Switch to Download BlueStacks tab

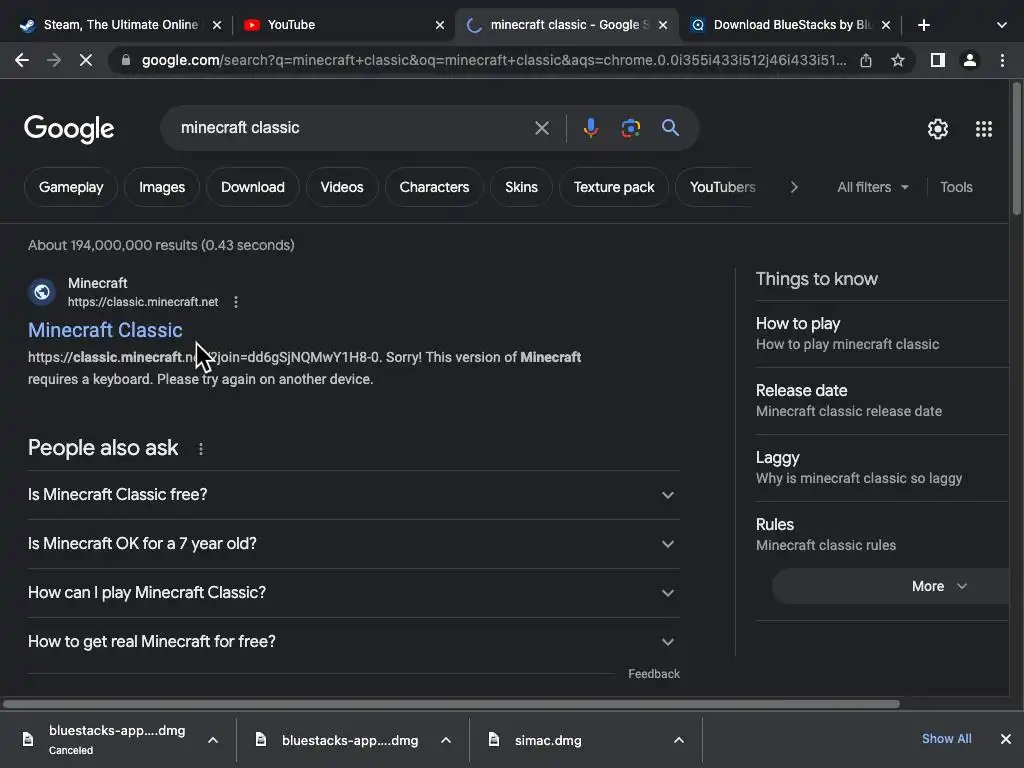790,25
